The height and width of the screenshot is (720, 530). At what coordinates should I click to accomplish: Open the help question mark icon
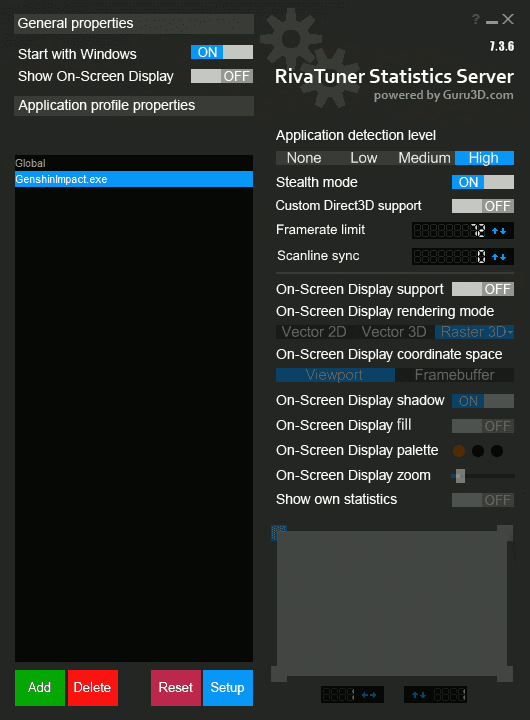pos(475,19)
